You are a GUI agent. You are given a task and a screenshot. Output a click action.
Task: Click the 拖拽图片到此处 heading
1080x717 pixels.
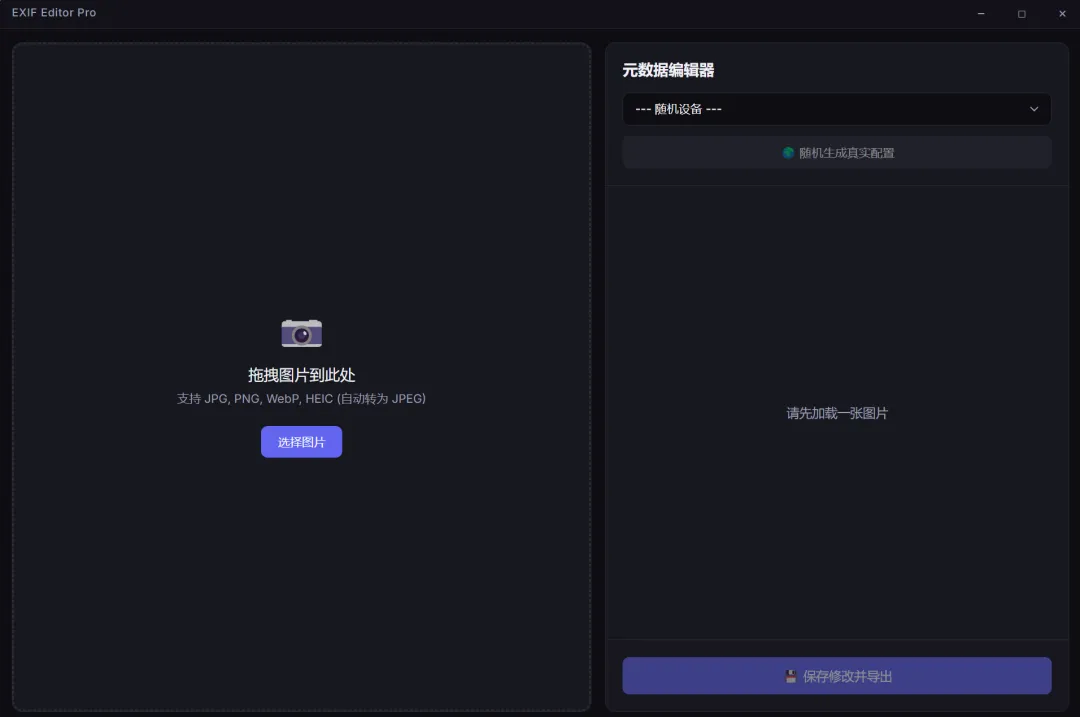point(302,375)
